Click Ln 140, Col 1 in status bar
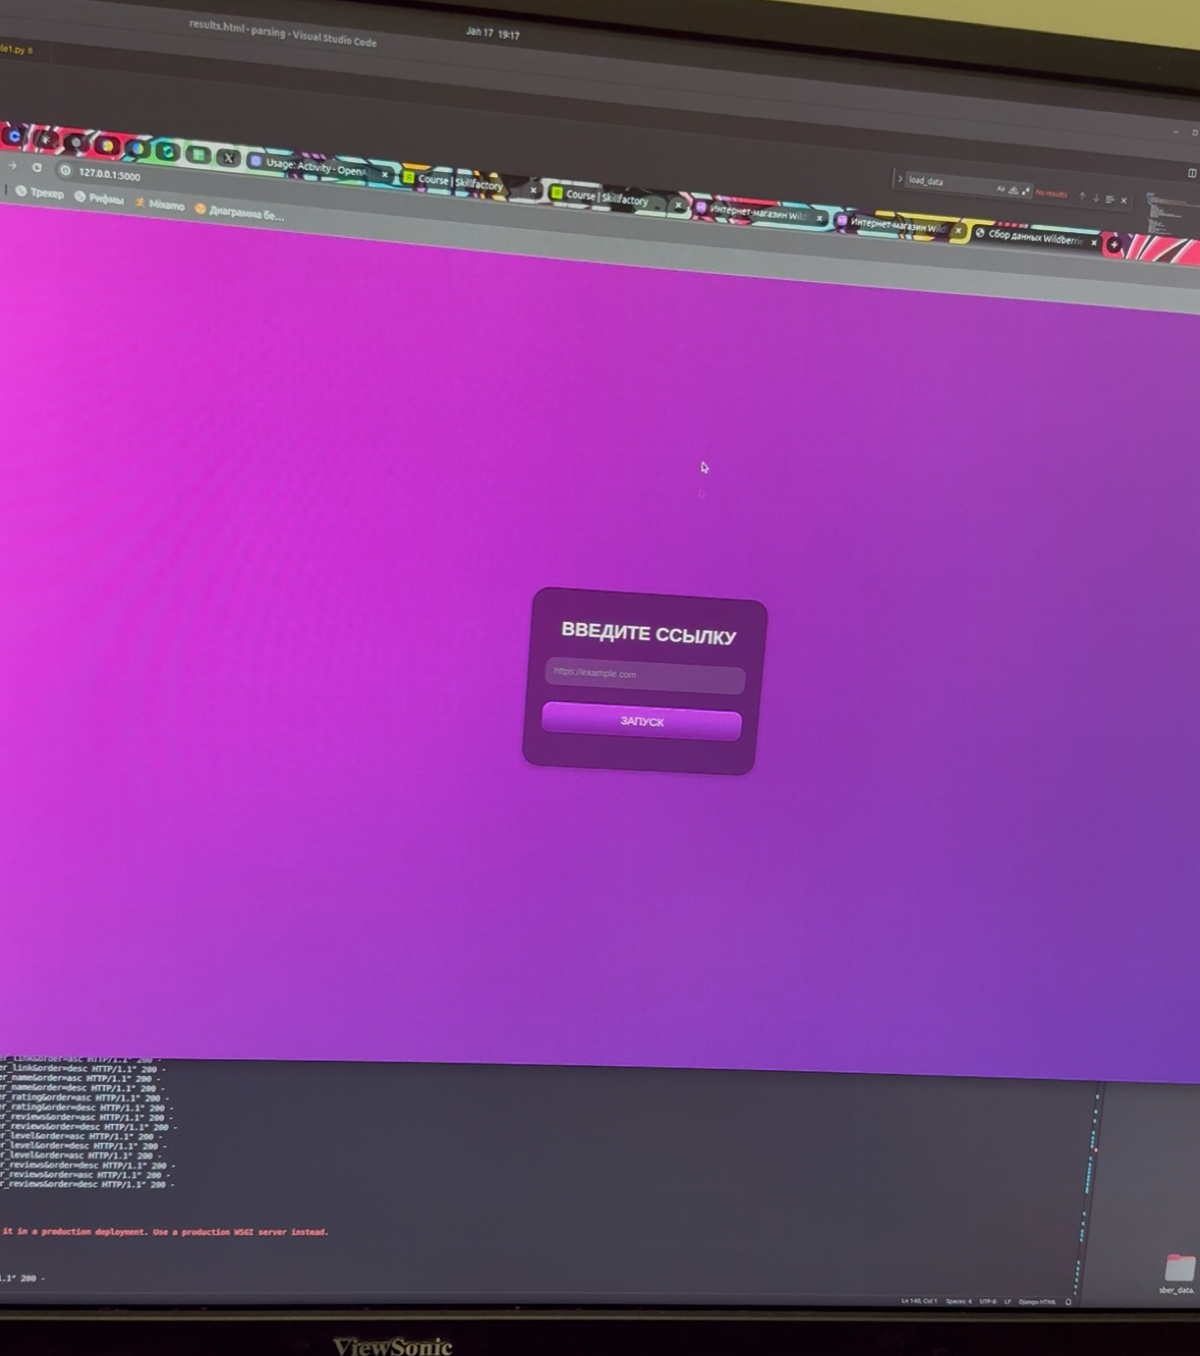Screen dimensions: 1200x1356 coord(919,1301)
